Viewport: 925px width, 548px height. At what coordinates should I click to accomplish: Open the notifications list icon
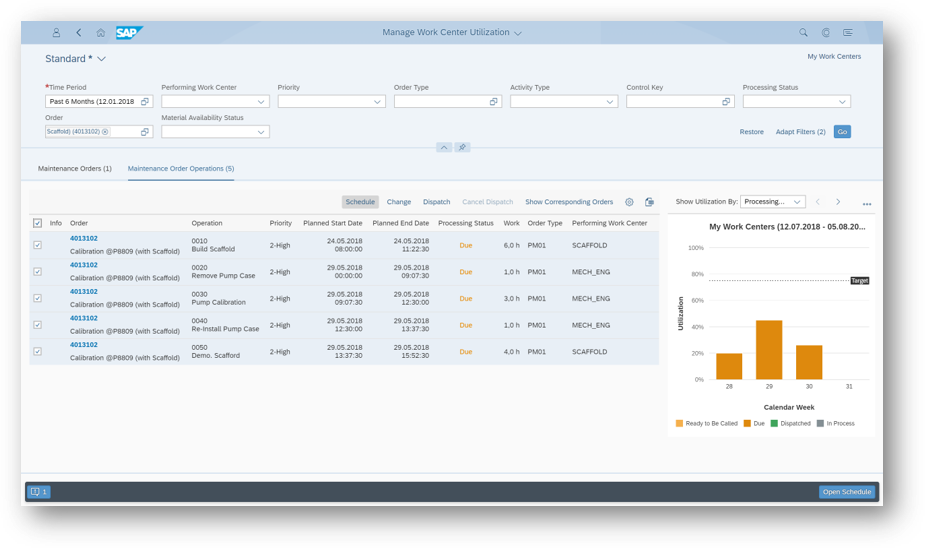pyautogui.click(x=848, y=32)
